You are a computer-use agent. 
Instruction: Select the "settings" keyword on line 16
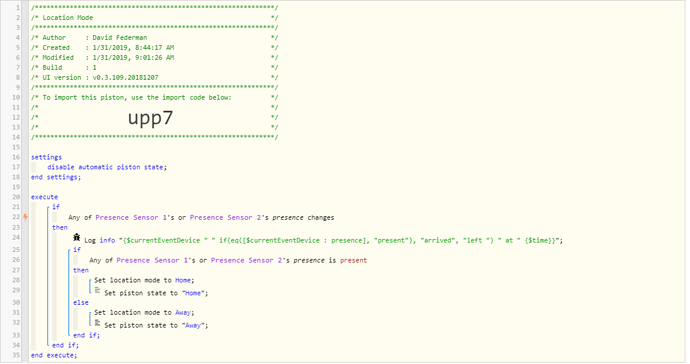[46, 157]
